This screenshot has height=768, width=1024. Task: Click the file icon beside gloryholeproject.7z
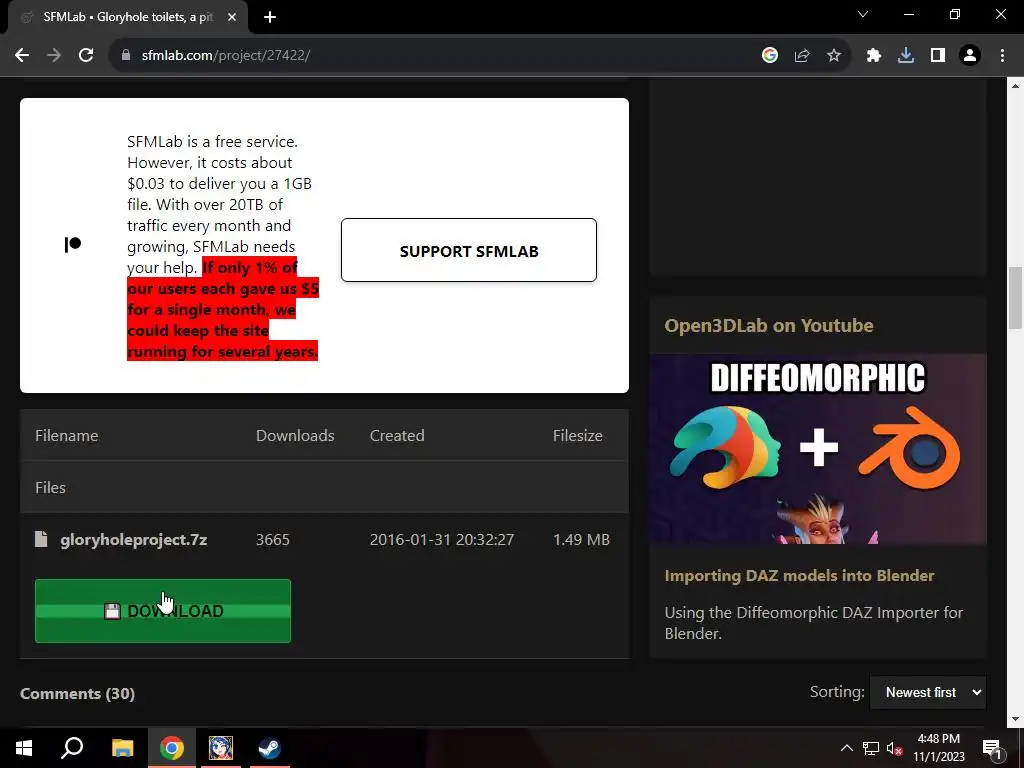[x=41, y=539]
